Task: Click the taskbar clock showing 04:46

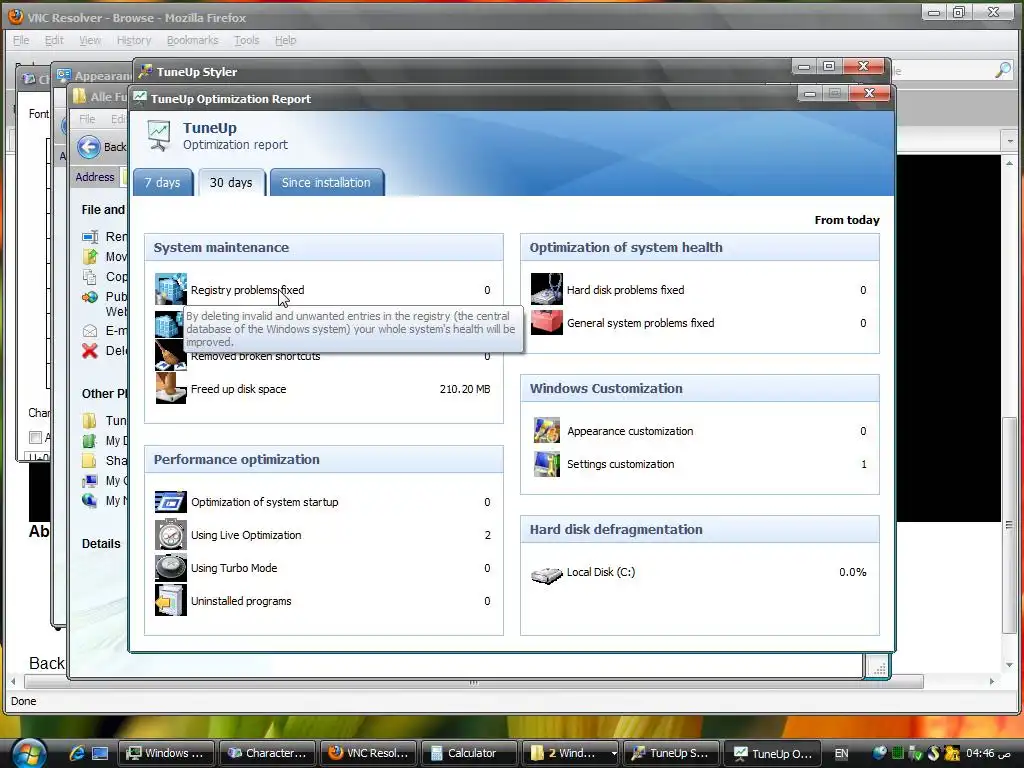Action: tap(989, 753)
